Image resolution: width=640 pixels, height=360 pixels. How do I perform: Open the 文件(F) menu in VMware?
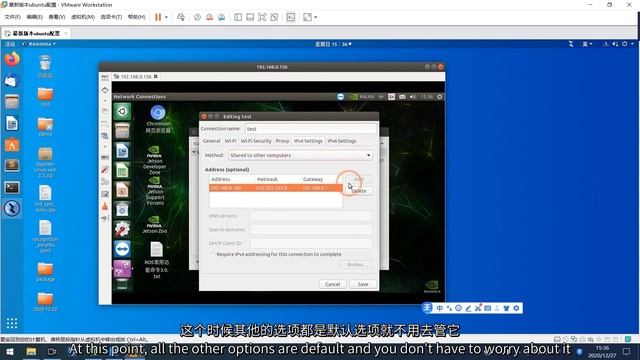(x=12, y=17)
